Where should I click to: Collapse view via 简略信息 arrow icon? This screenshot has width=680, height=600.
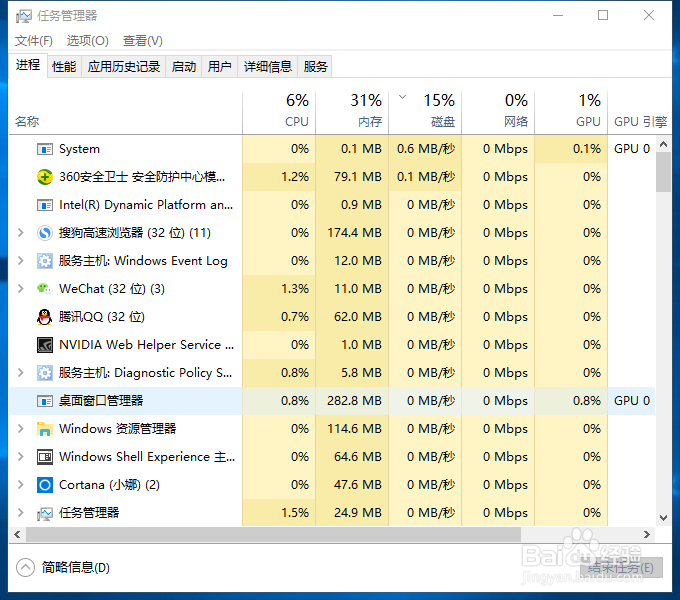(25, 567)
